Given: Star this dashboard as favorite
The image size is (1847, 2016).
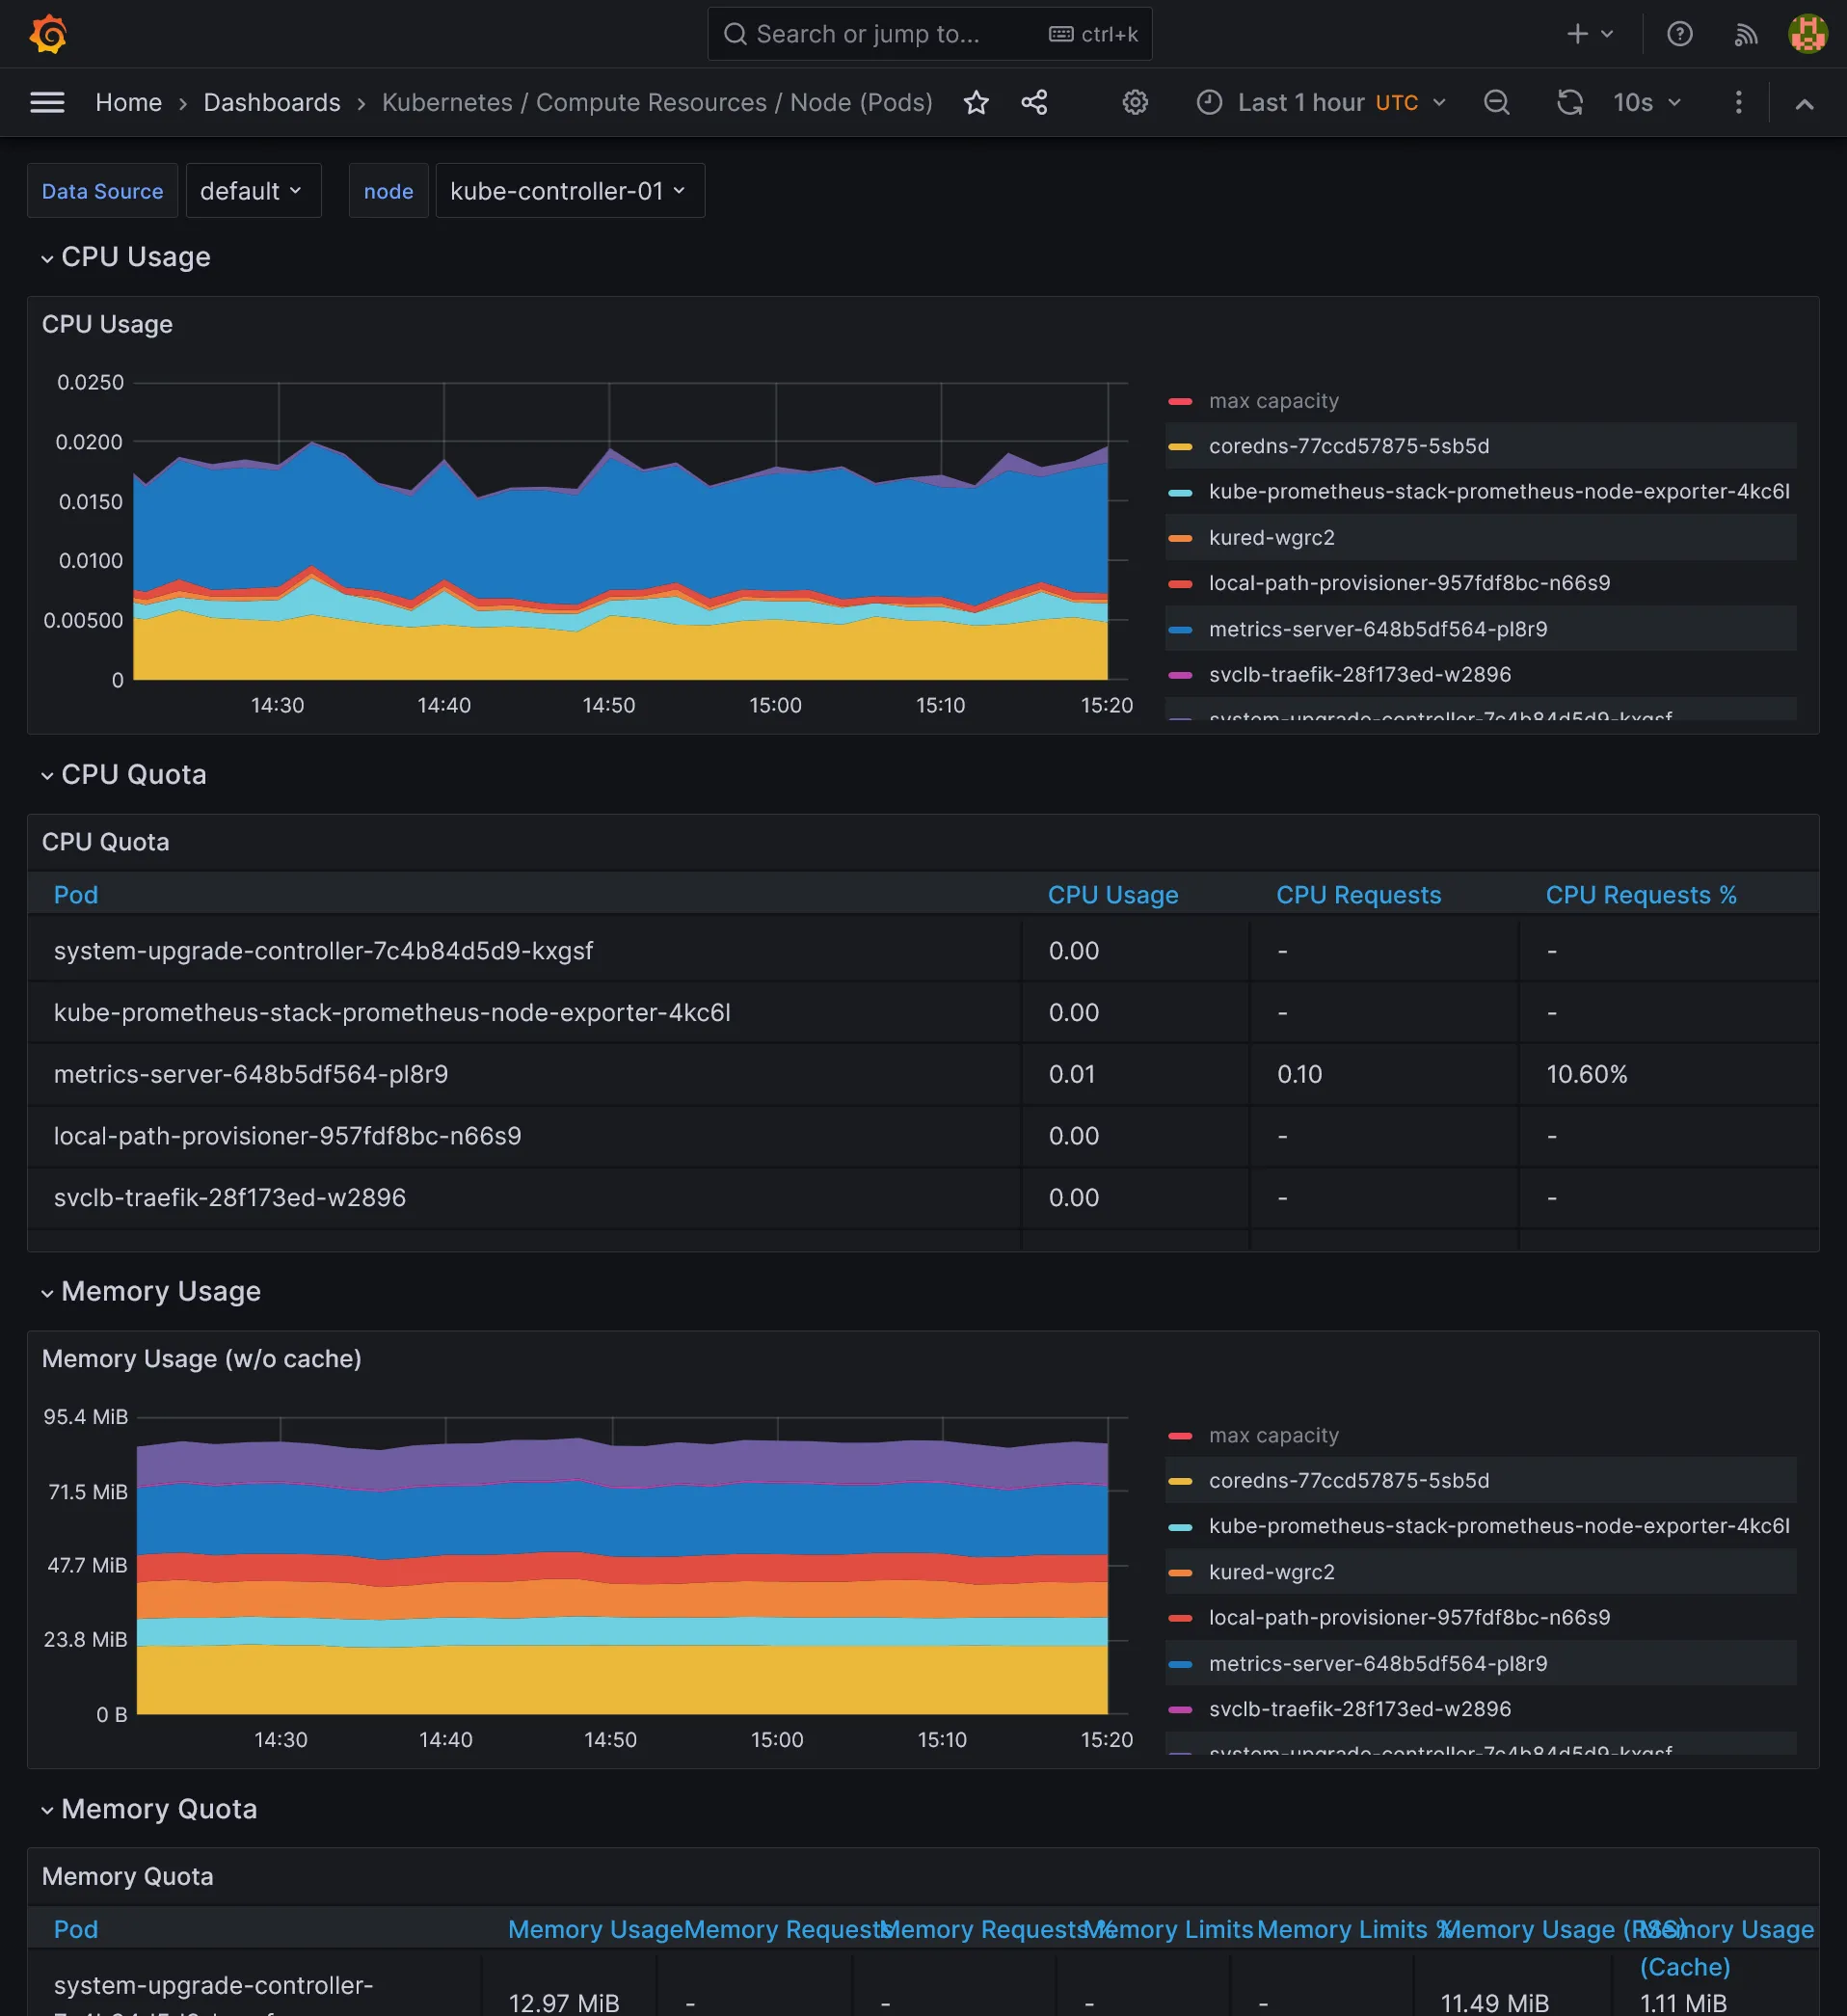Looking at the screenshot, I should coord(976,102).
